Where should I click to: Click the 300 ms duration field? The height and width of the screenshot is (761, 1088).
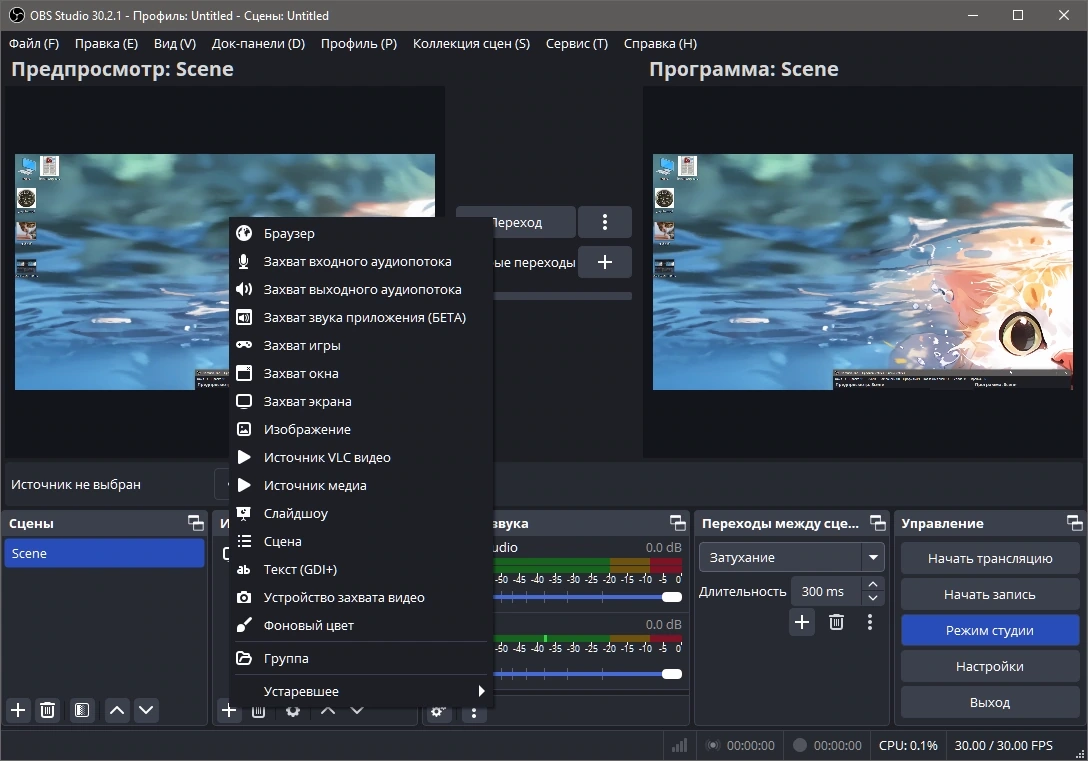(827, 592)
